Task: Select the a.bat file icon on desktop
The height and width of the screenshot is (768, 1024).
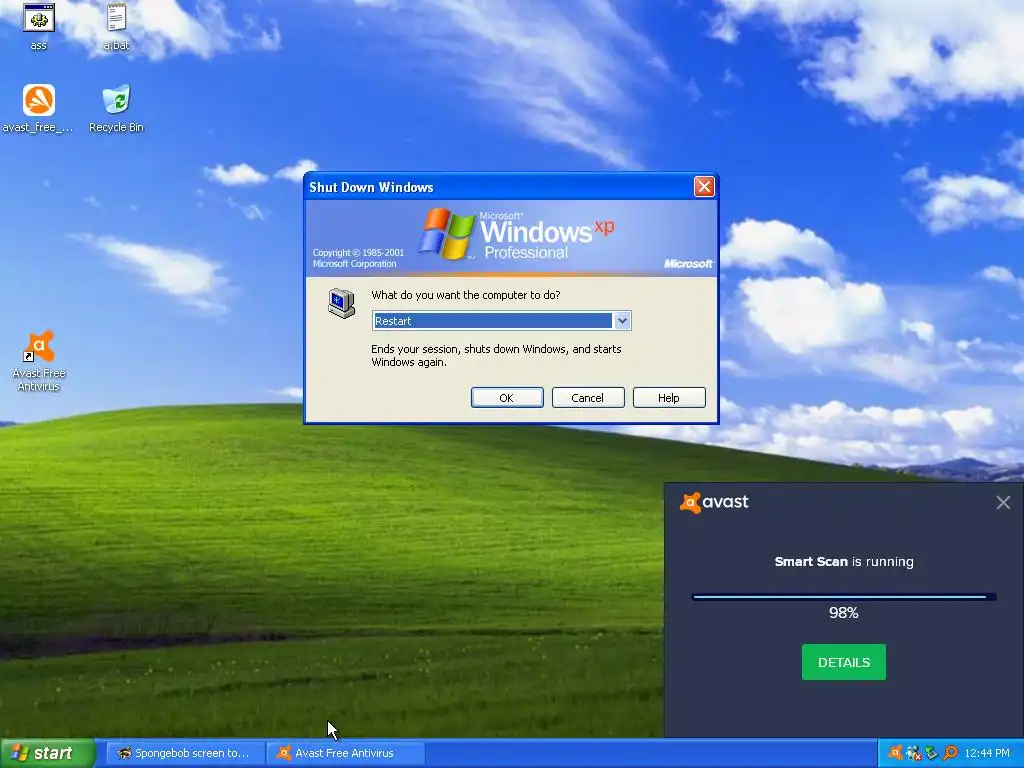Action: click(x=116, y=18)
